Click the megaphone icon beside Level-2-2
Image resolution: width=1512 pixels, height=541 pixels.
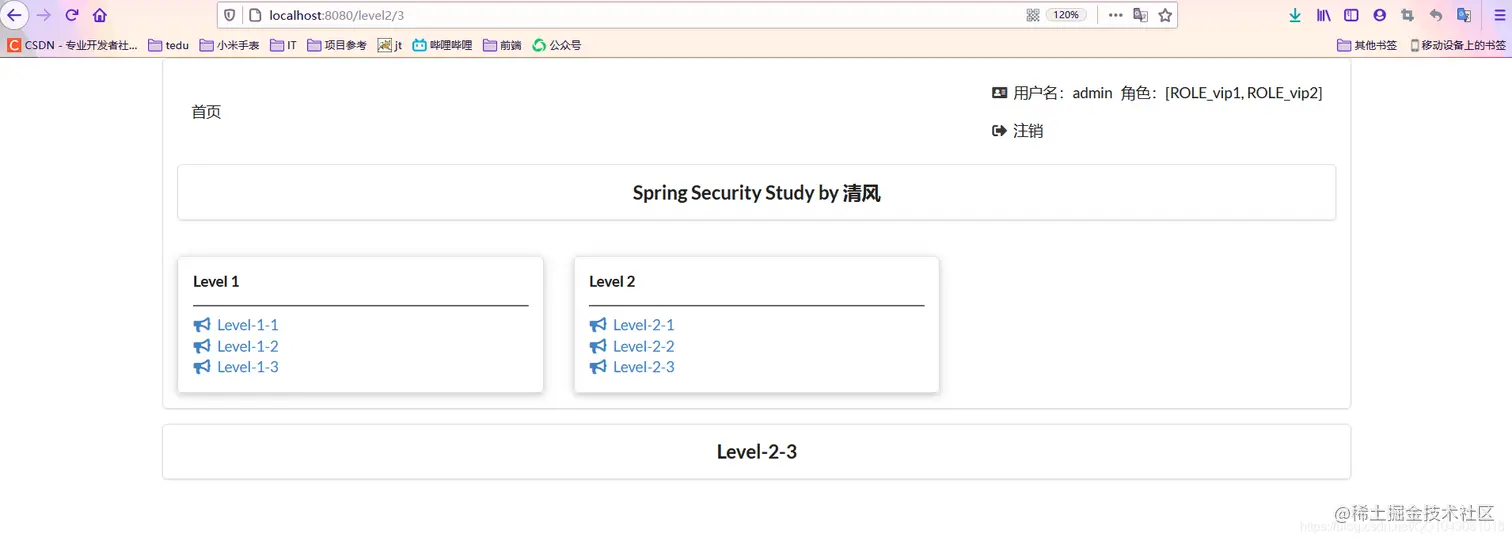[598, 346]
